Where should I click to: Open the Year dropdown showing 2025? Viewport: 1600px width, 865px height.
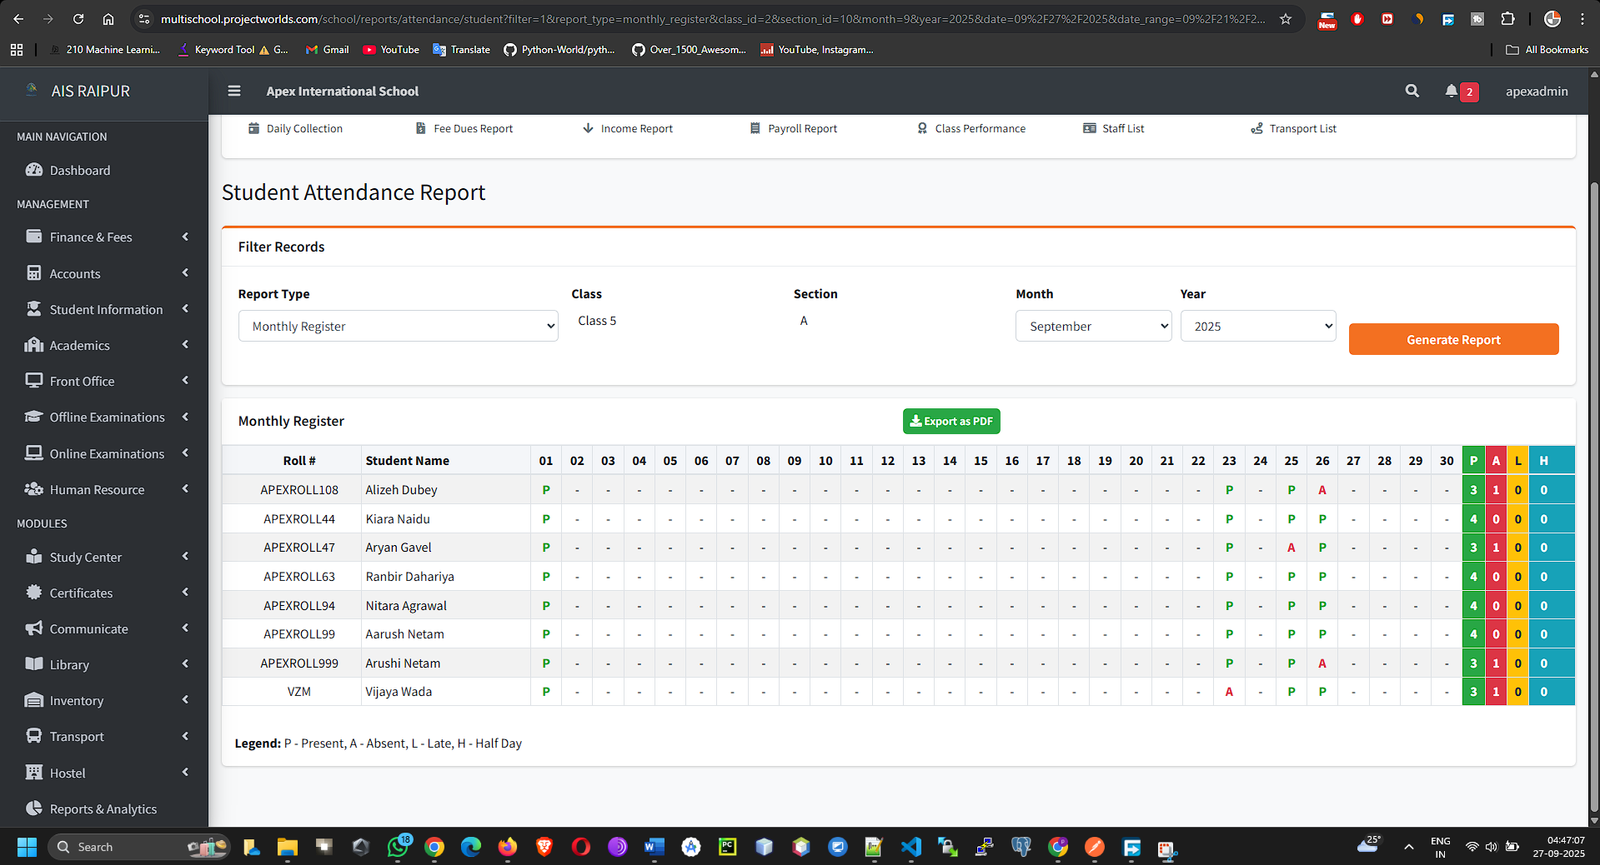[x=1257, y=326]
